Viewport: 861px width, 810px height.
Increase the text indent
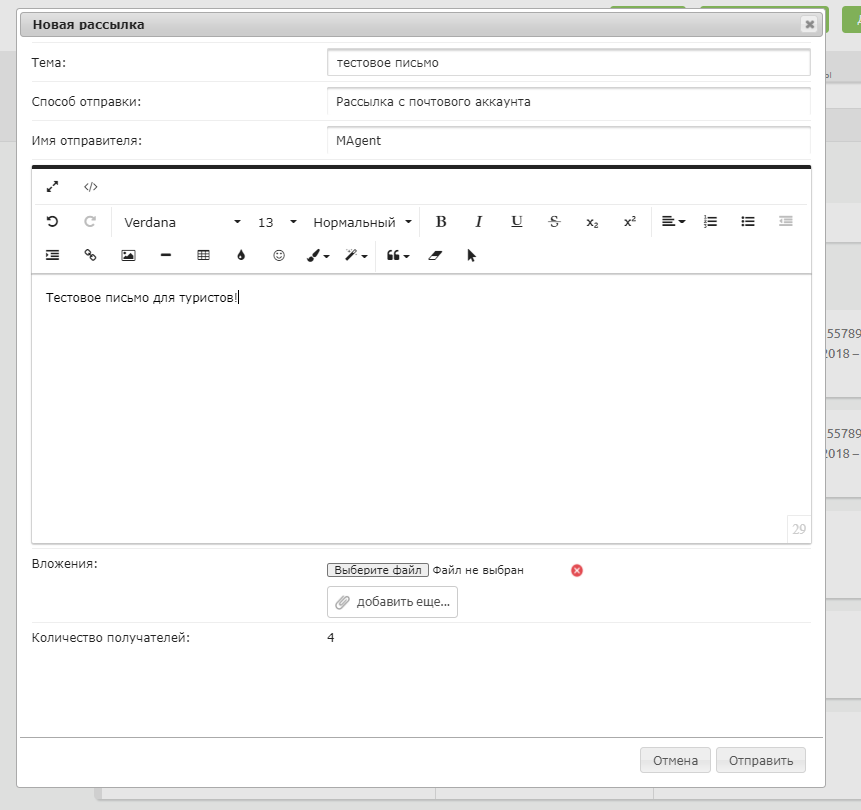tap(52, 255)
